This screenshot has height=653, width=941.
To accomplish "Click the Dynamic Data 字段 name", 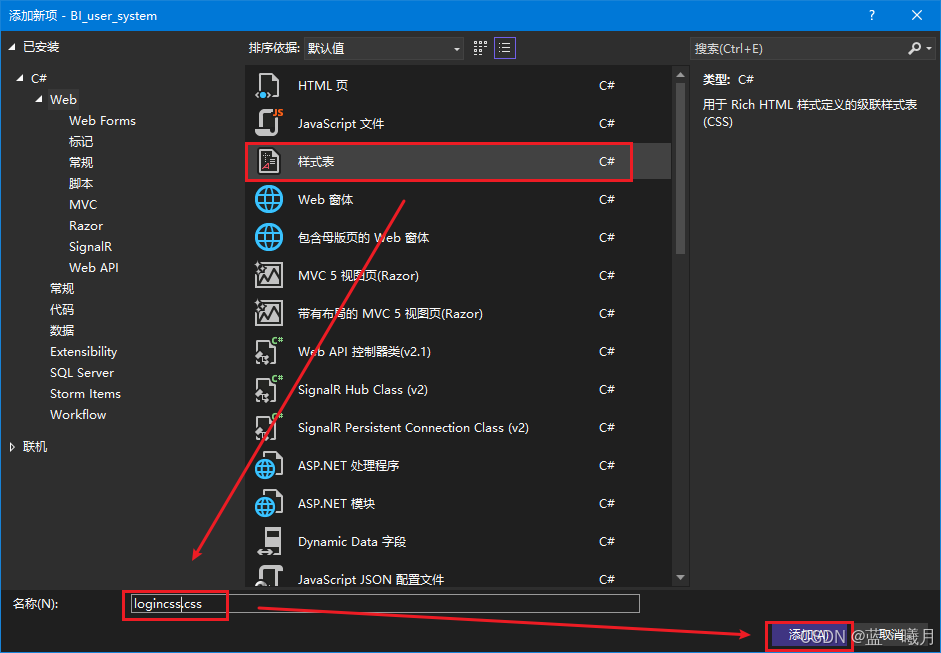I will coord(352,542).
